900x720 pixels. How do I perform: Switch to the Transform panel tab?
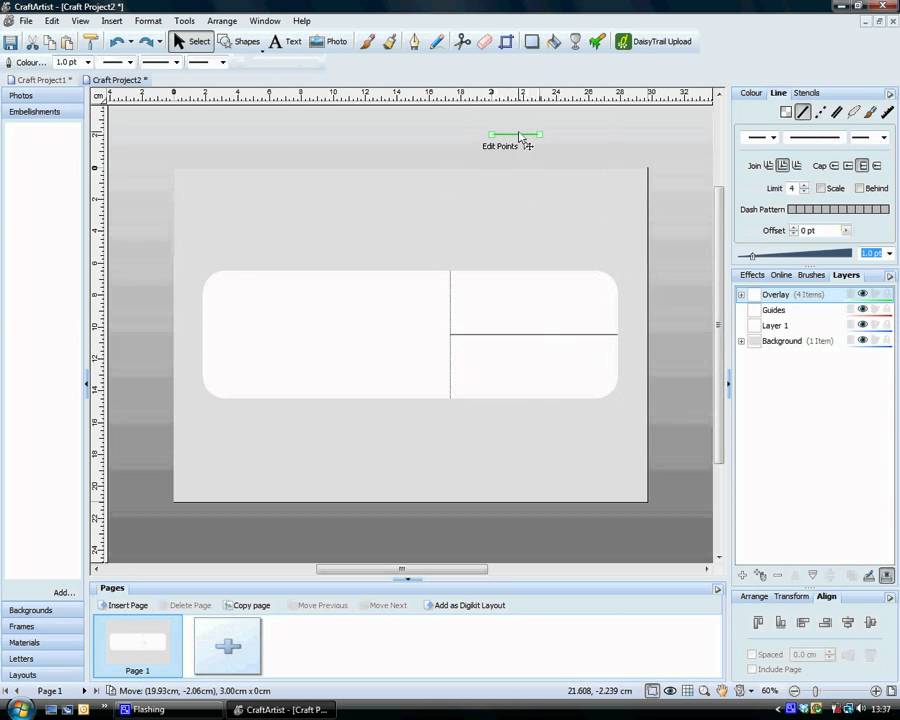pyautogui.click(x=791, y=597)
